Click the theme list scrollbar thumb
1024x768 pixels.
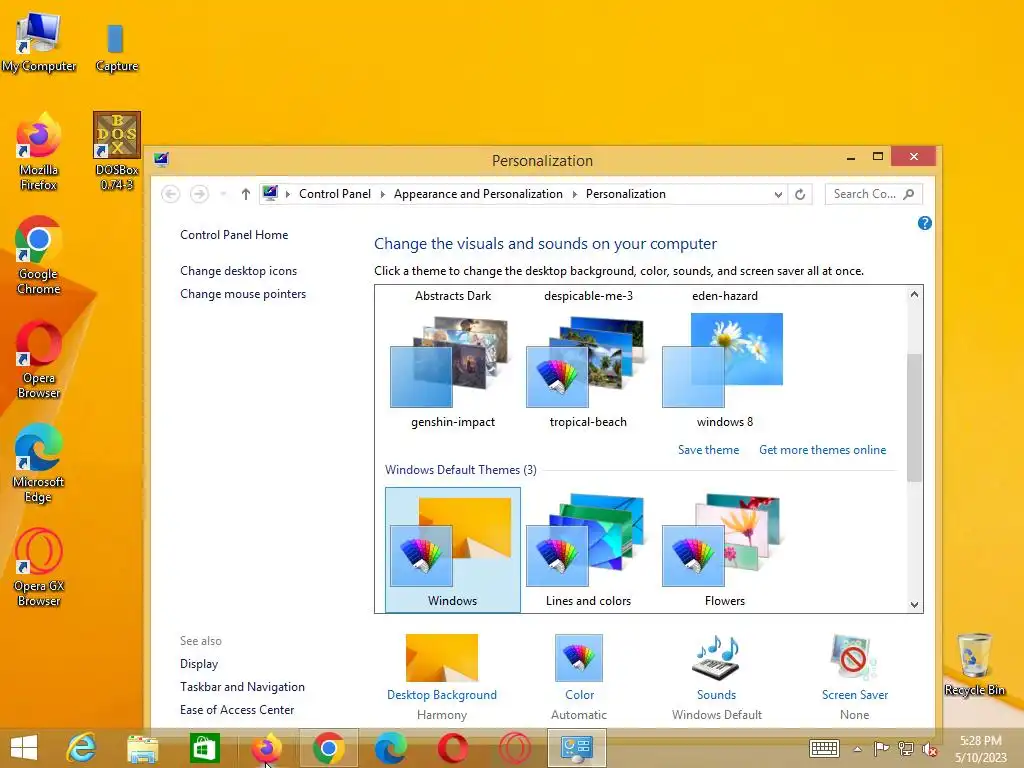[914, 418]
